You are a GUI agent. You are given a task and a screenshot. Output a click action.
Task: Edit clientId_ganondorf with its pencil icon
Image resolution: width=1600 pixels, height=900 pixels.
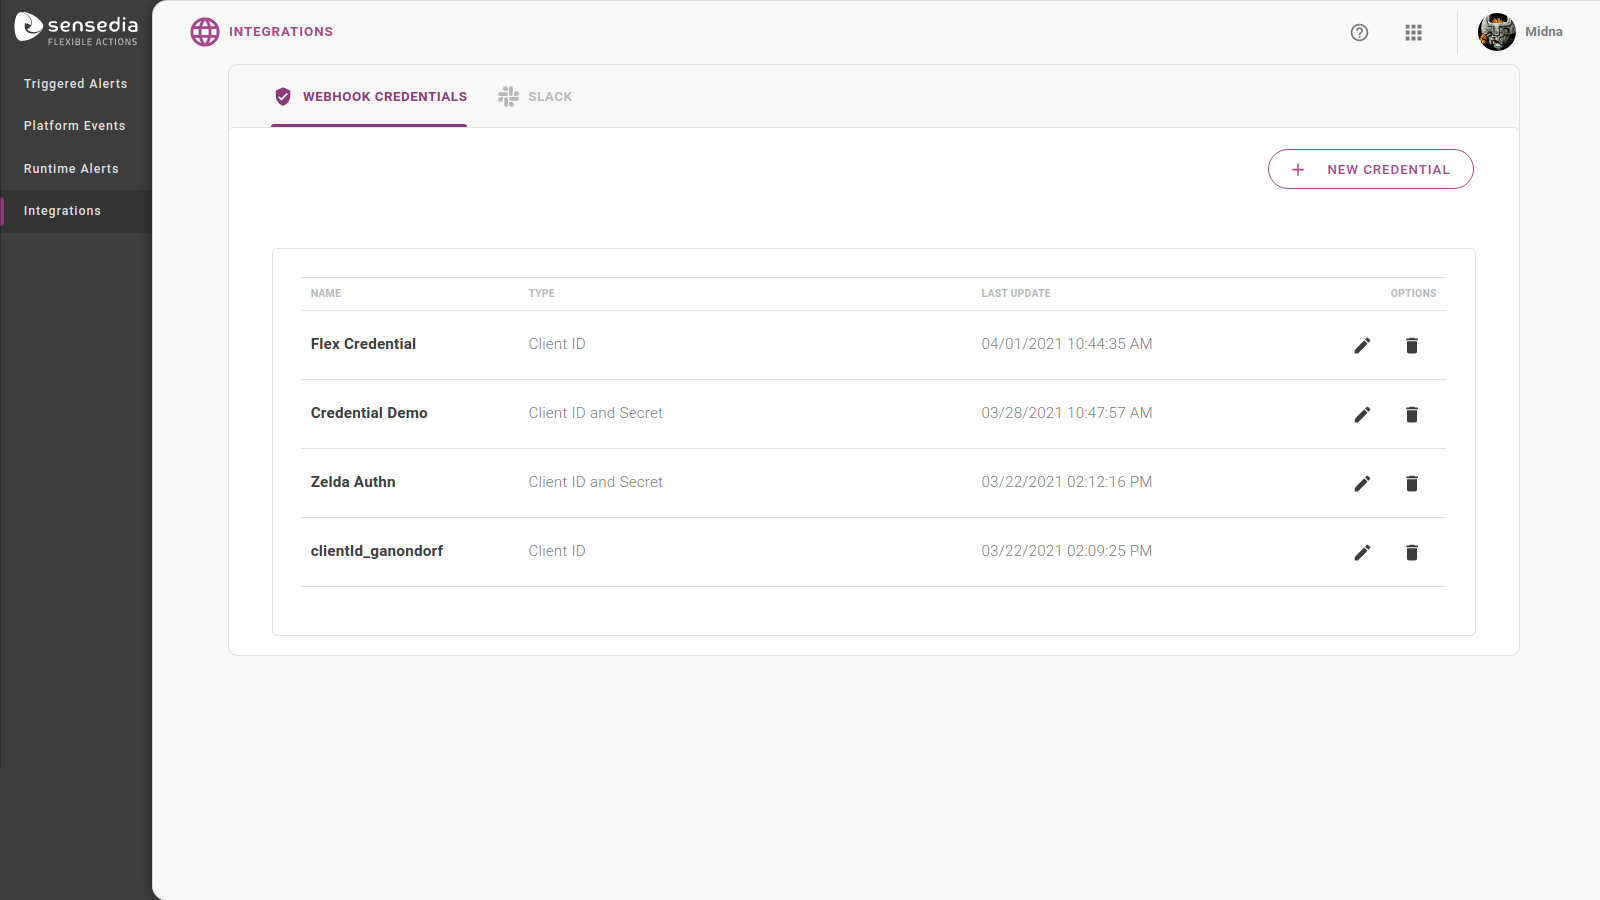[1362, 552]
